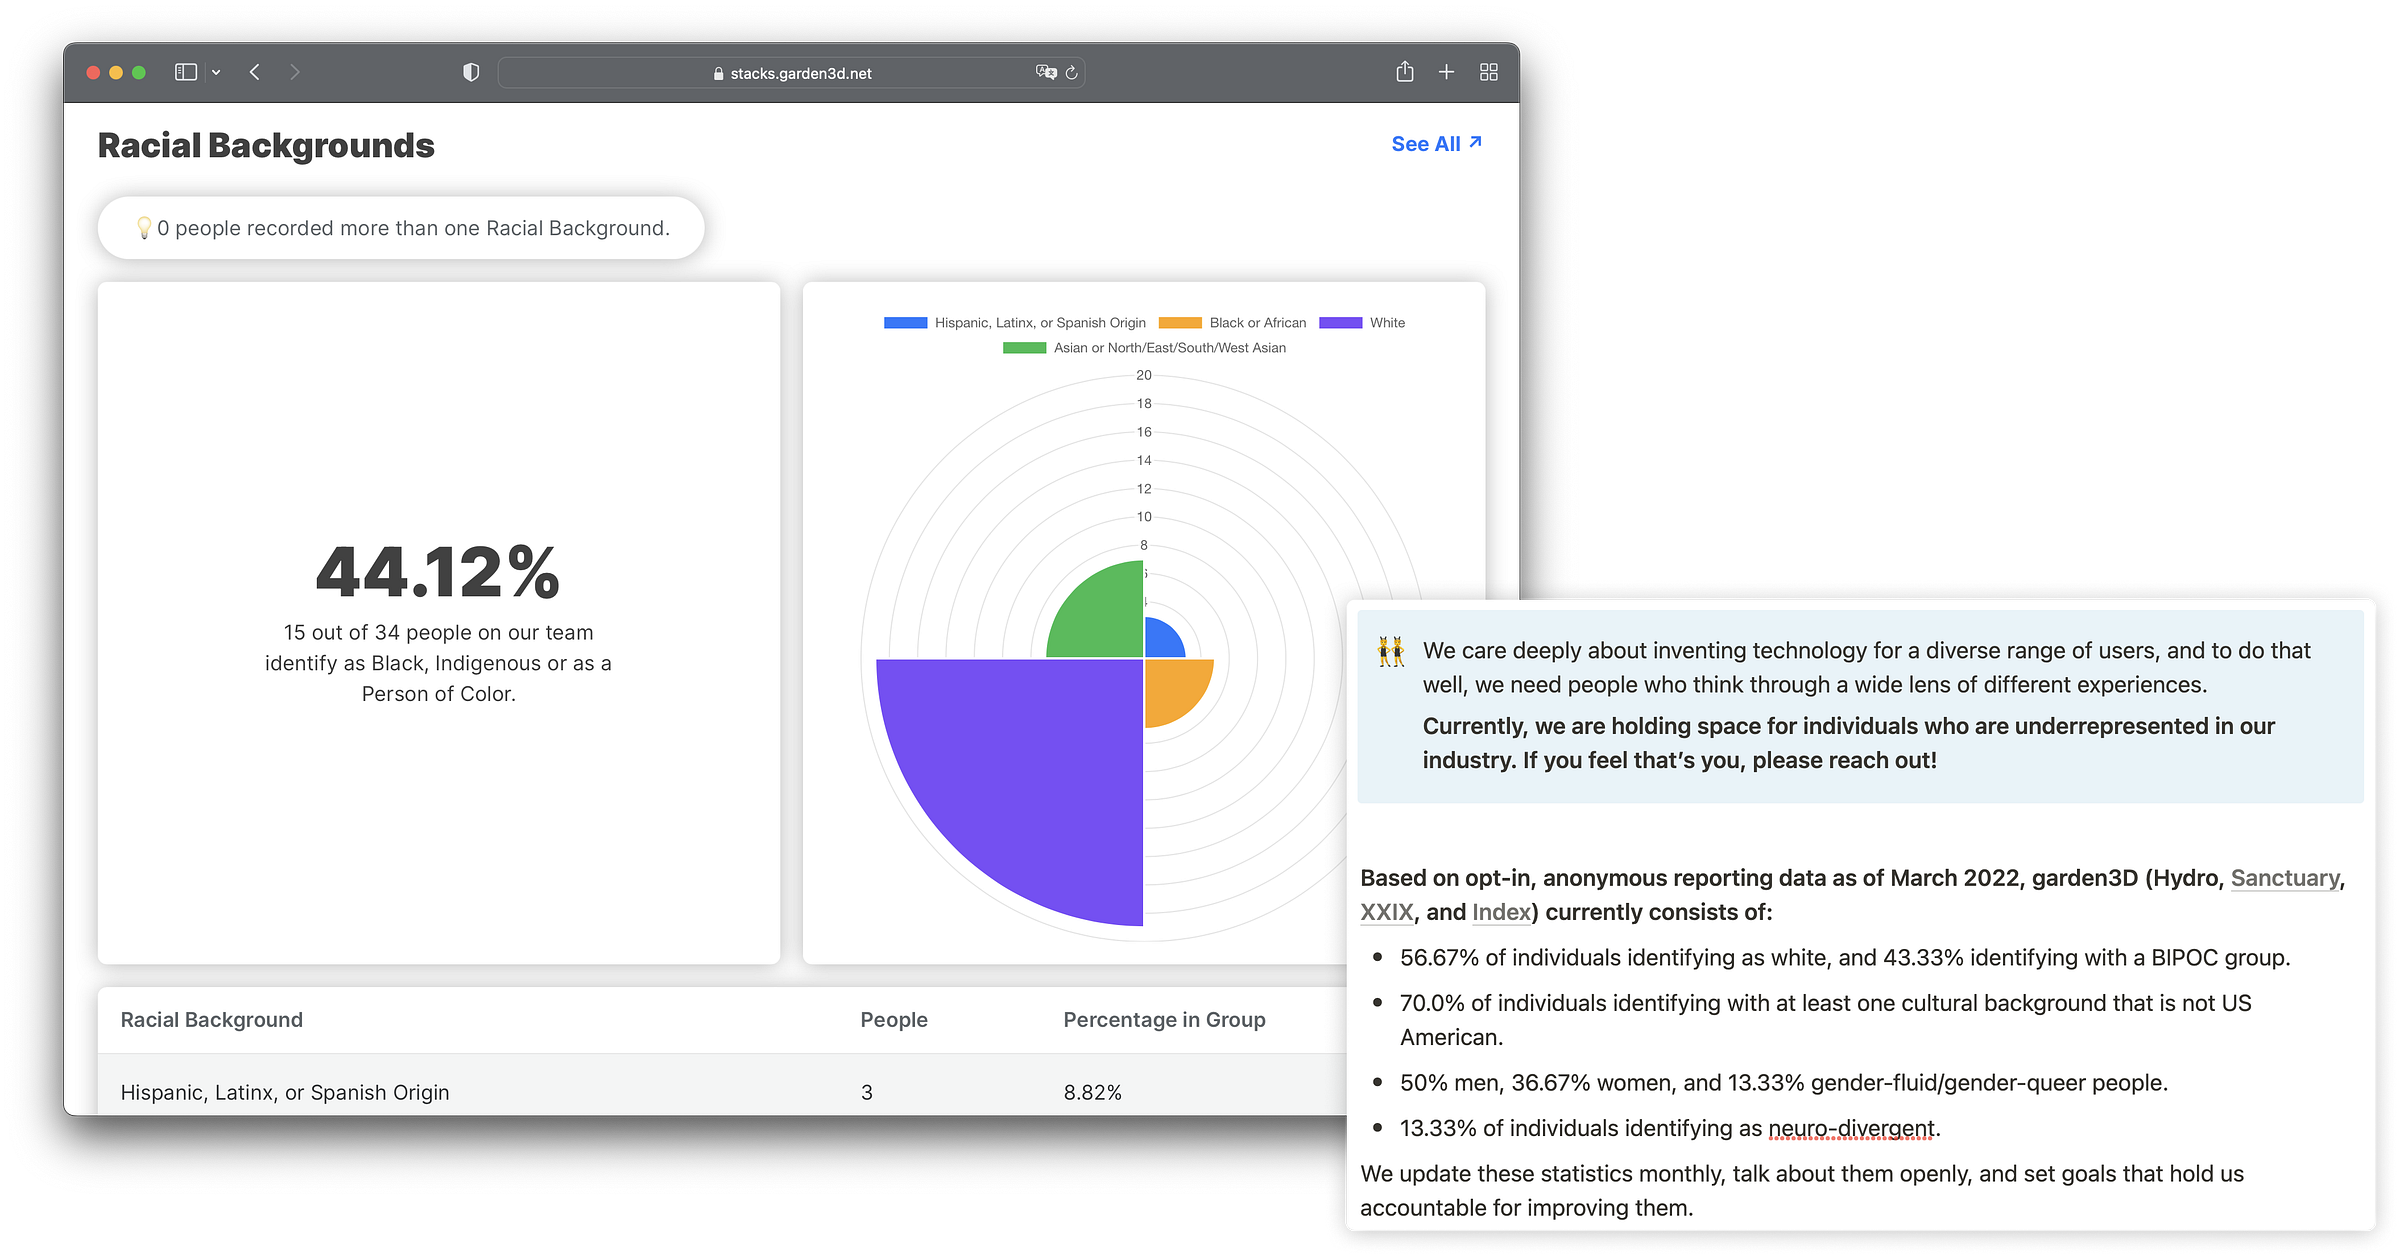Click the People column header
This screenshot has height=1257, width=2400.
click(894, 1020)
